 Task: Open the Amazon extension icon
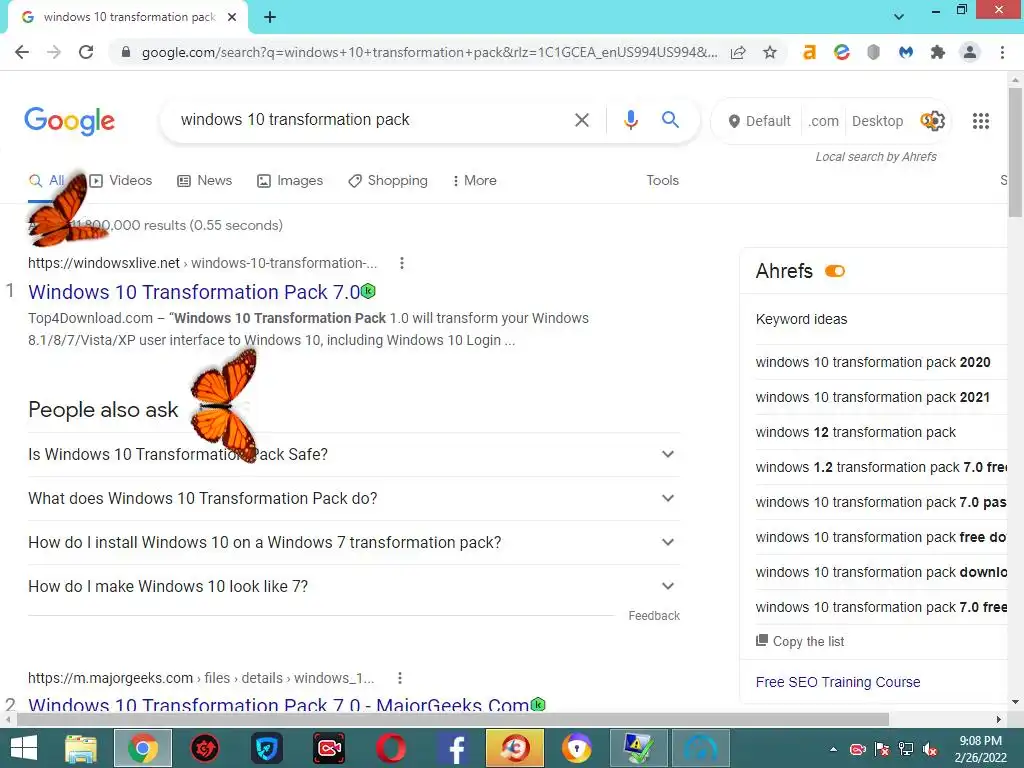[x=809, y=52]
